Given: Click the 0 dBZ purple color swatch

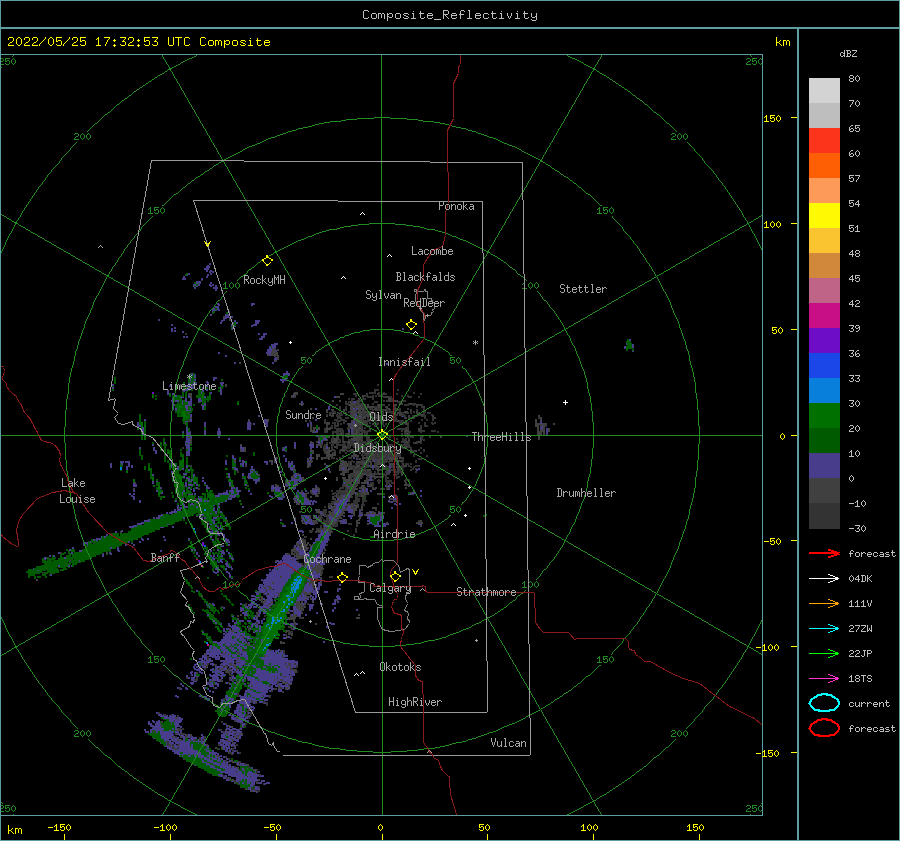Looking at the screenshot, I should [824, 465].
